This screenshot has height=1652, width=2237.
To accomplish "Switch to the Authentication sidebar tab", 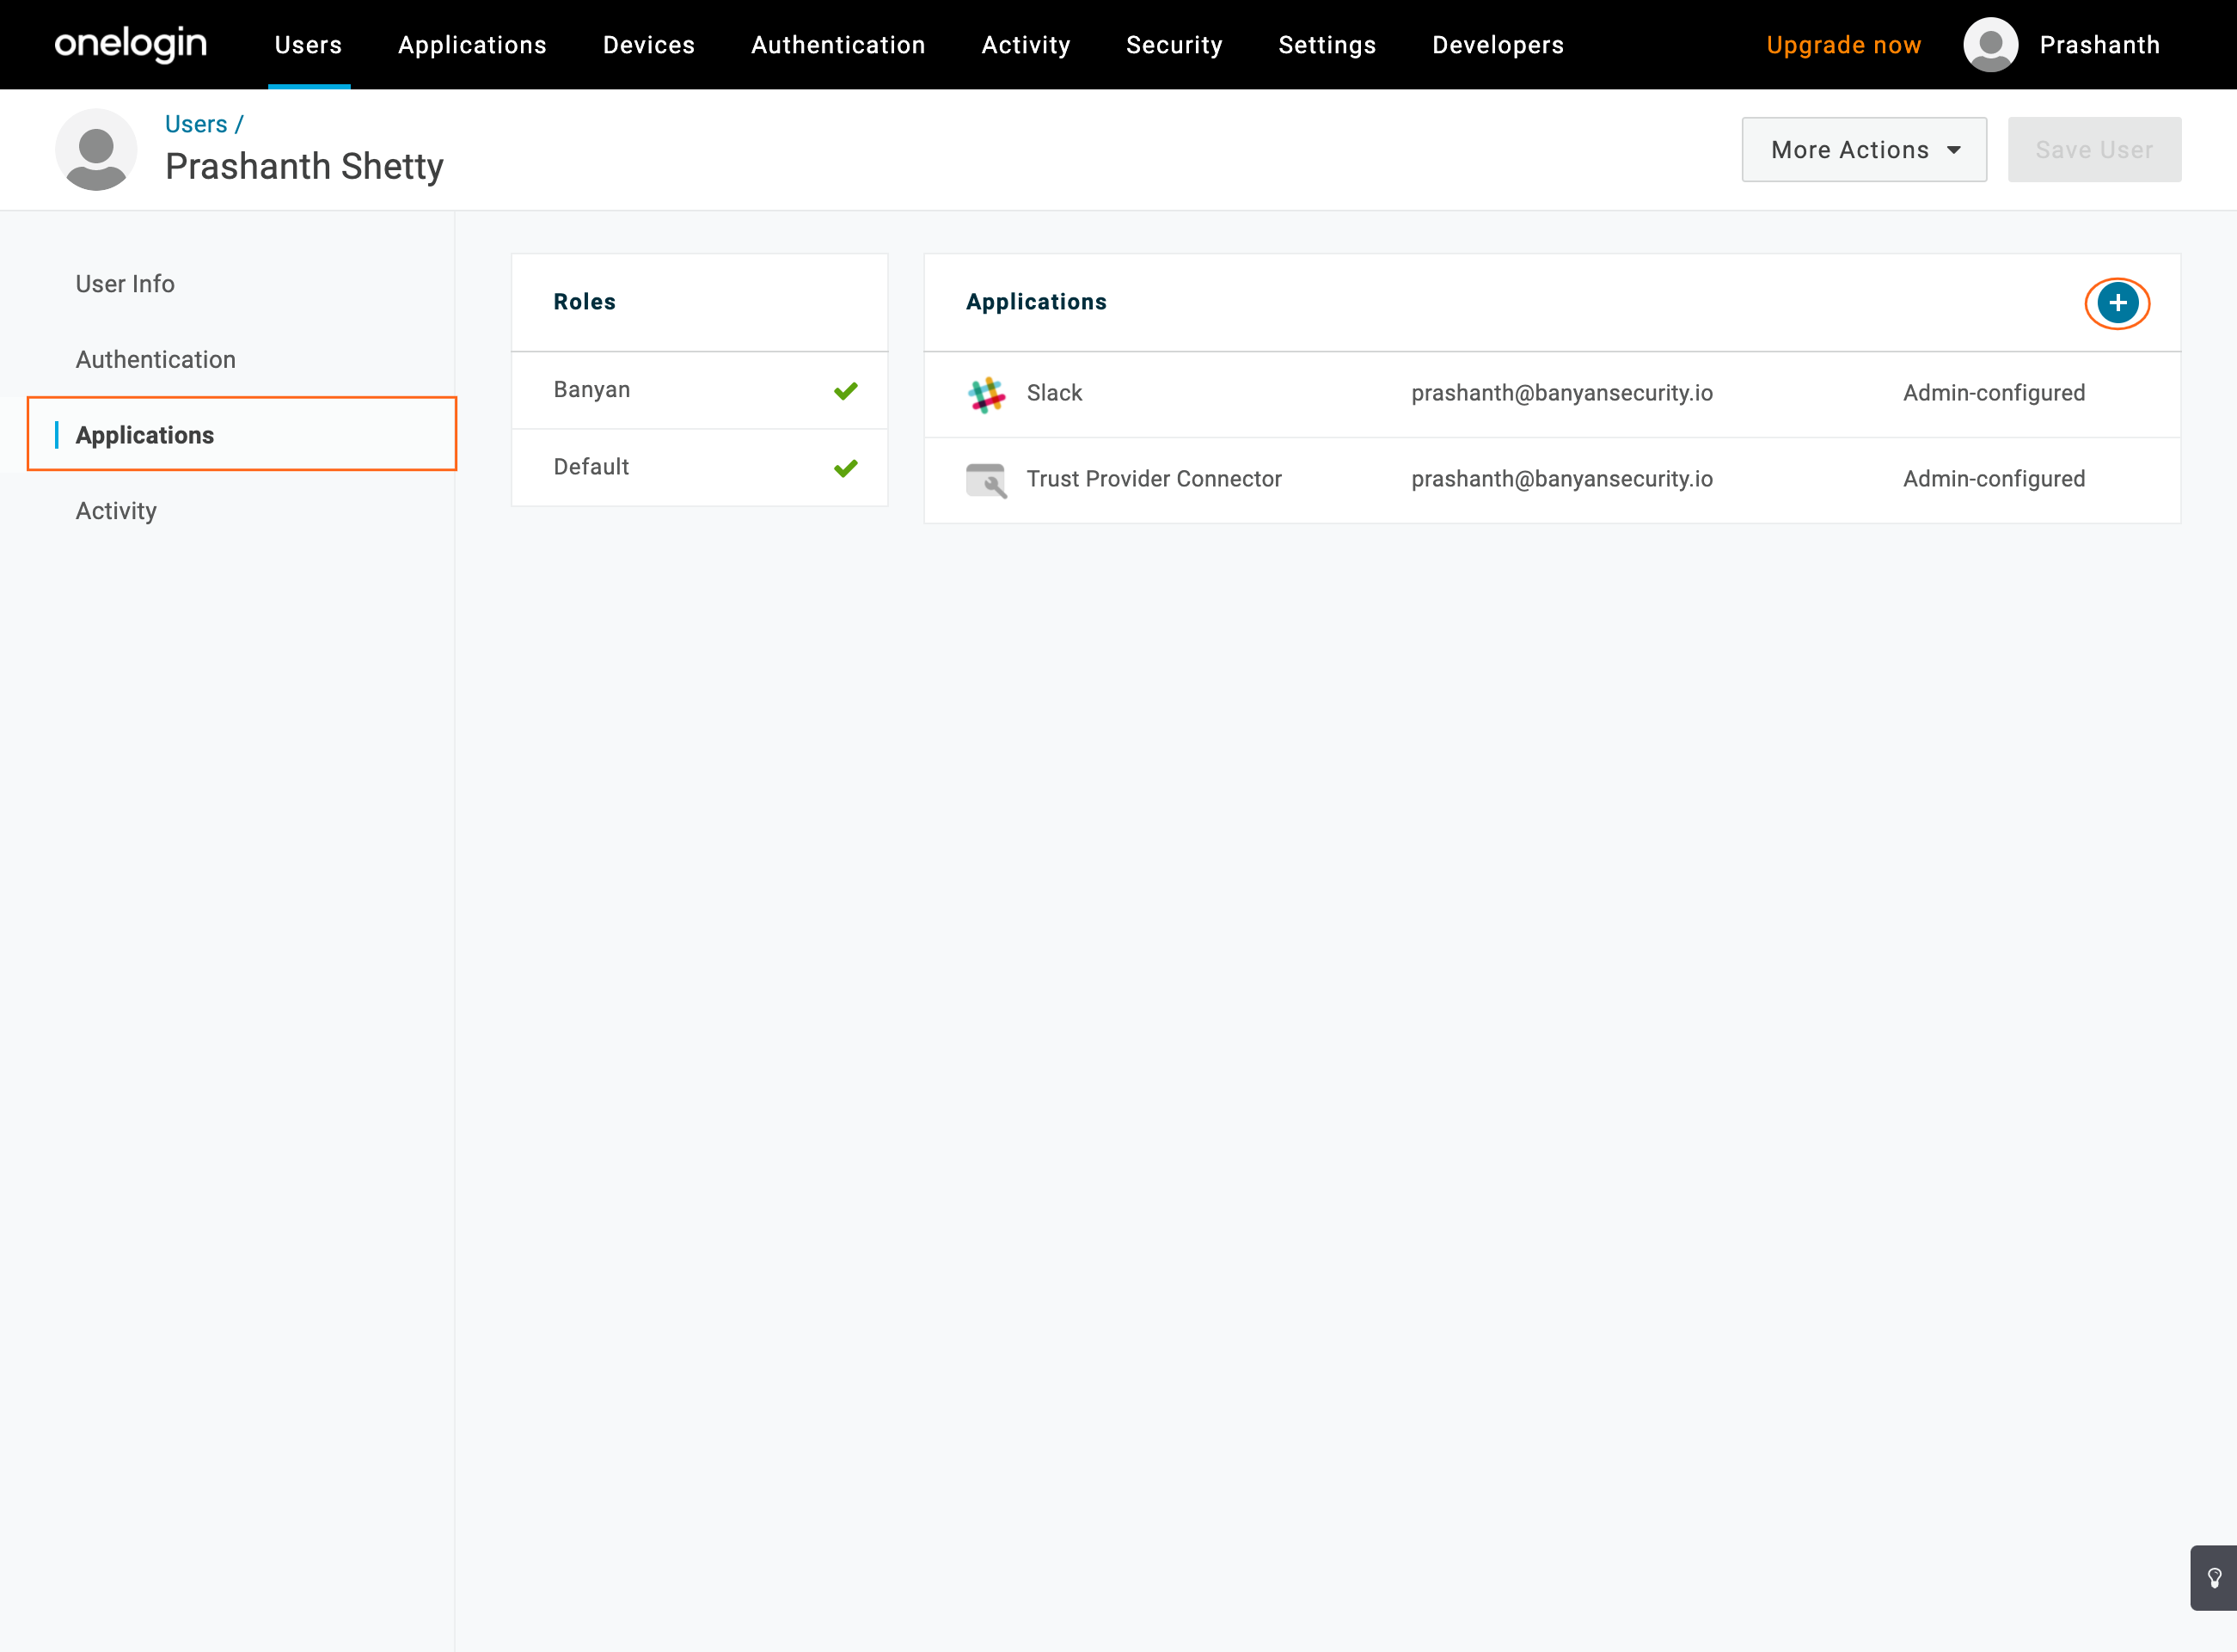I will [x=156, y=360].
